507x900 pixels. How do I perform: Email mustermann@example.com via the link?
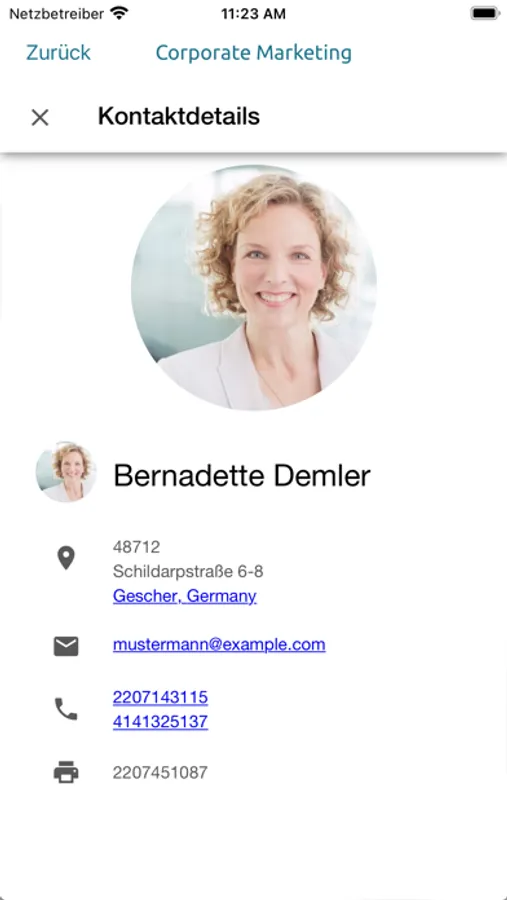pyautogui.click(x=219, y=645)
